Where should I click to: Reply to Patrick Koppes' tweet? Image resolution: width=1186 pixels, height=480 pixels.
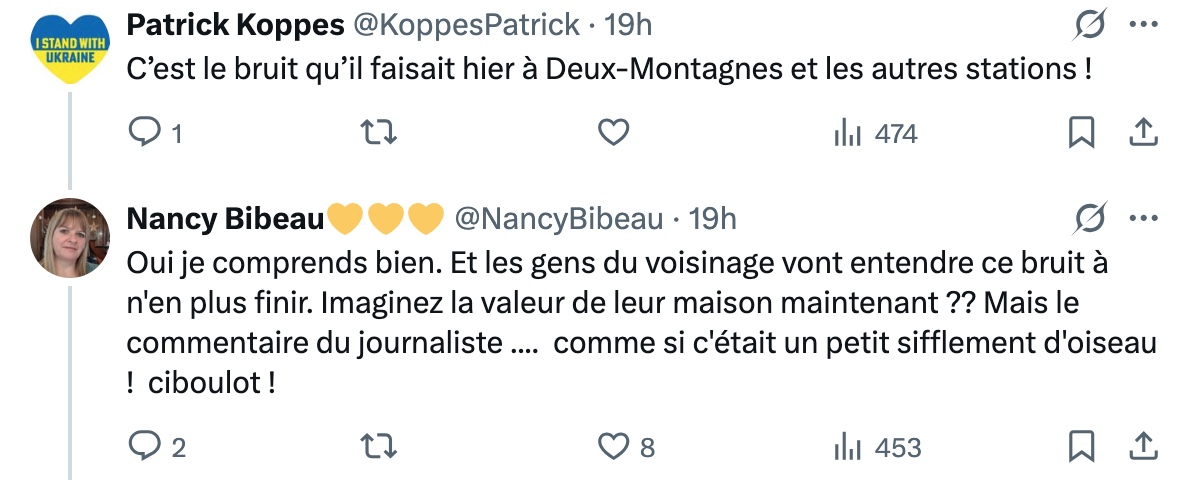146,132
